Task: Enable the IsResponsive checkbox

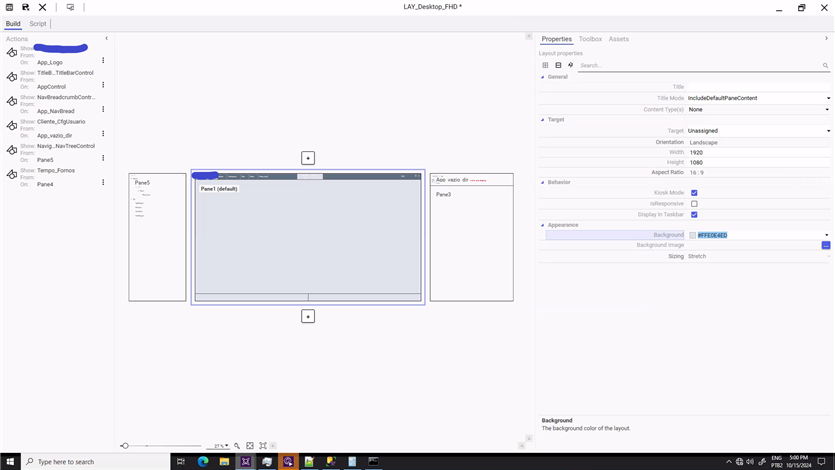Action: pos(694,204)
